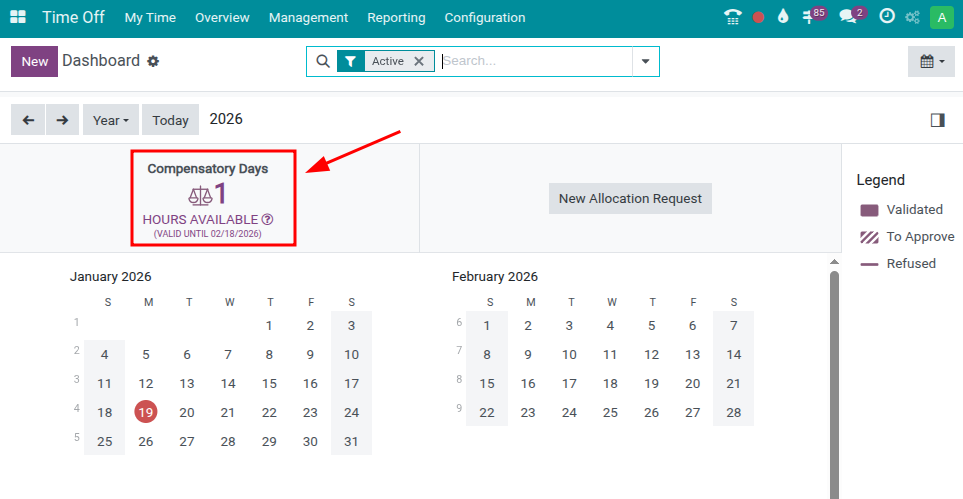963x499 pixels.
Task: Click the red record status dot
Action: pyautogui.click(x=759, y=17)
